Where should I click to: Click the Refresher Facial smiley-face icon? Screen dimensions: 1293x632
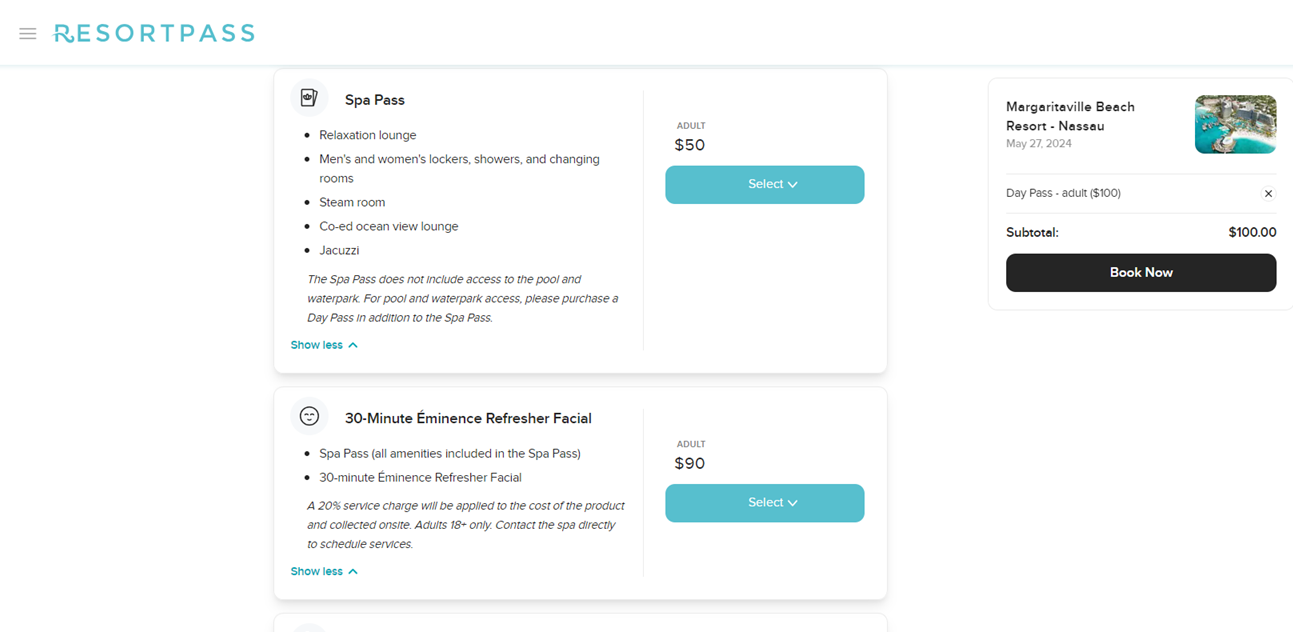[x=309, y=415]
